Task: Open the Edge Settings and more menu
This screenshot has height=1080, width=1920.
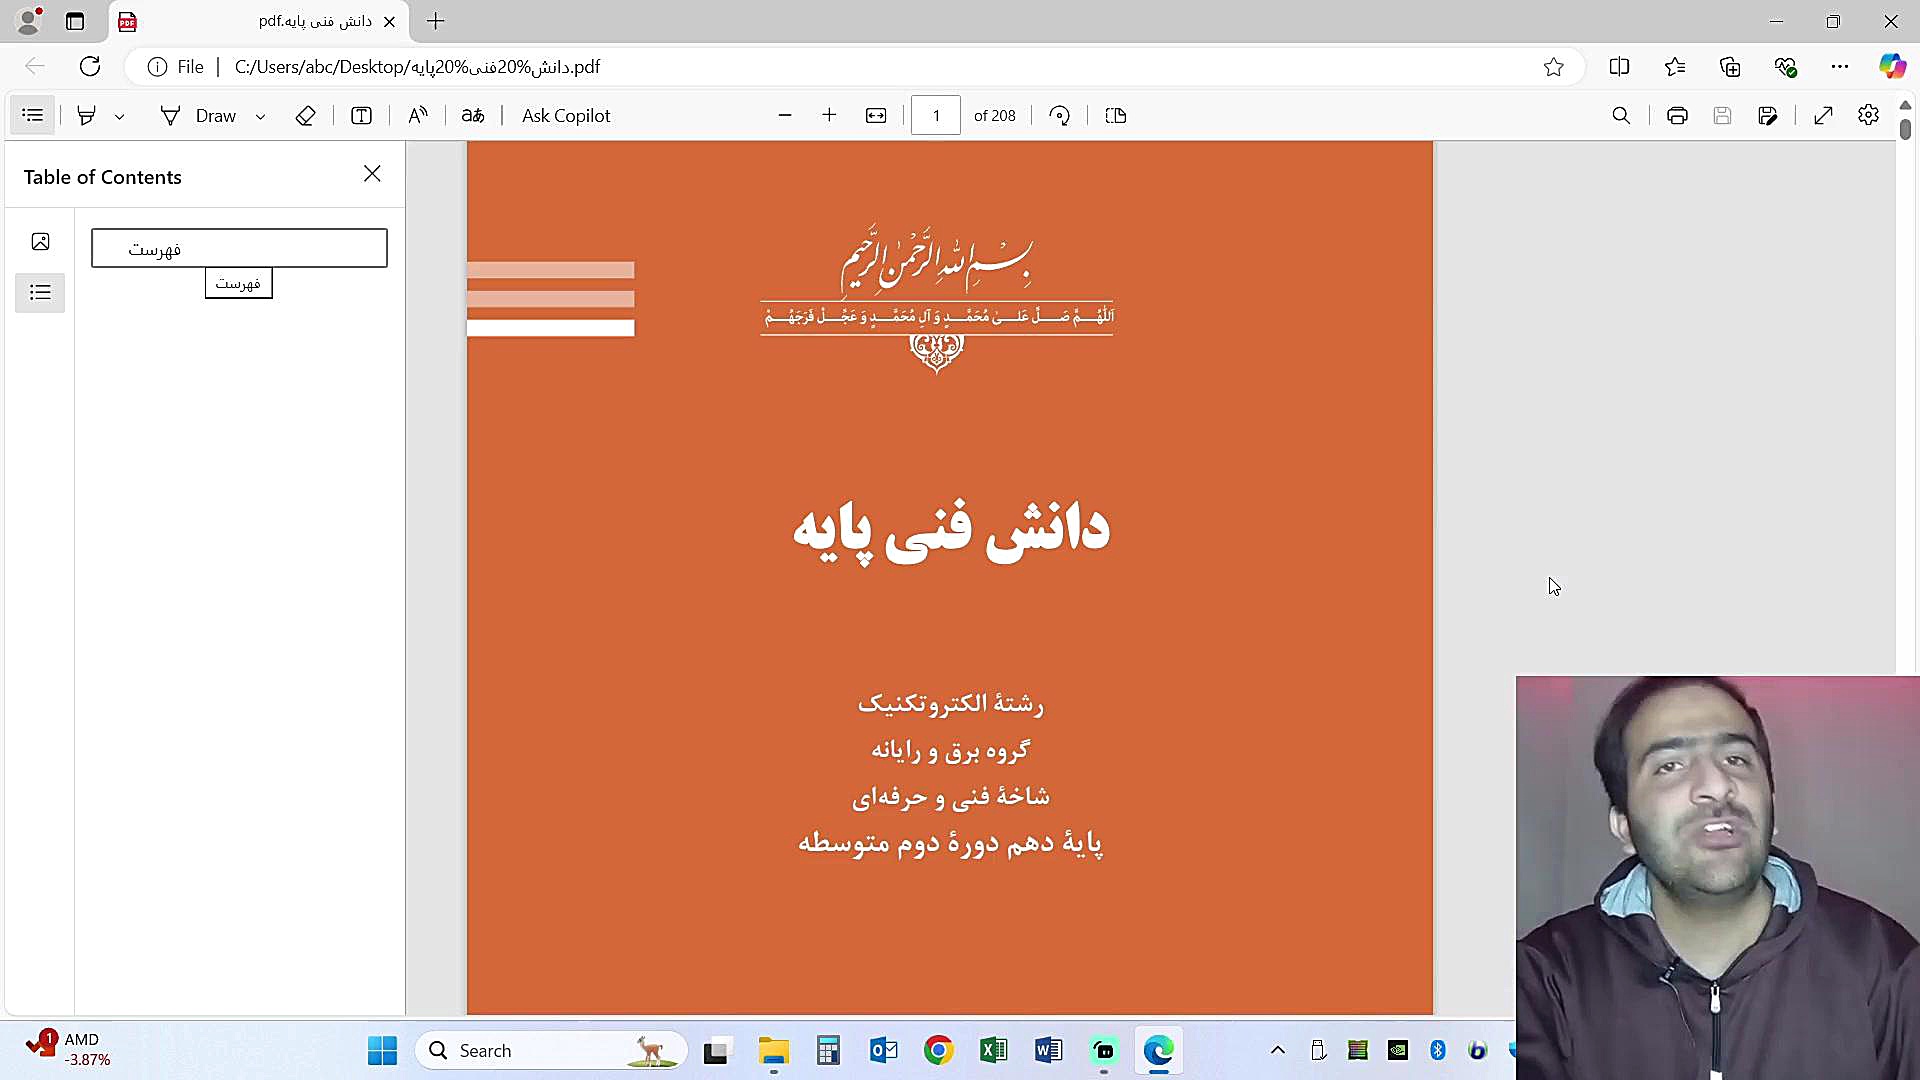Action: pos(1840,67)
